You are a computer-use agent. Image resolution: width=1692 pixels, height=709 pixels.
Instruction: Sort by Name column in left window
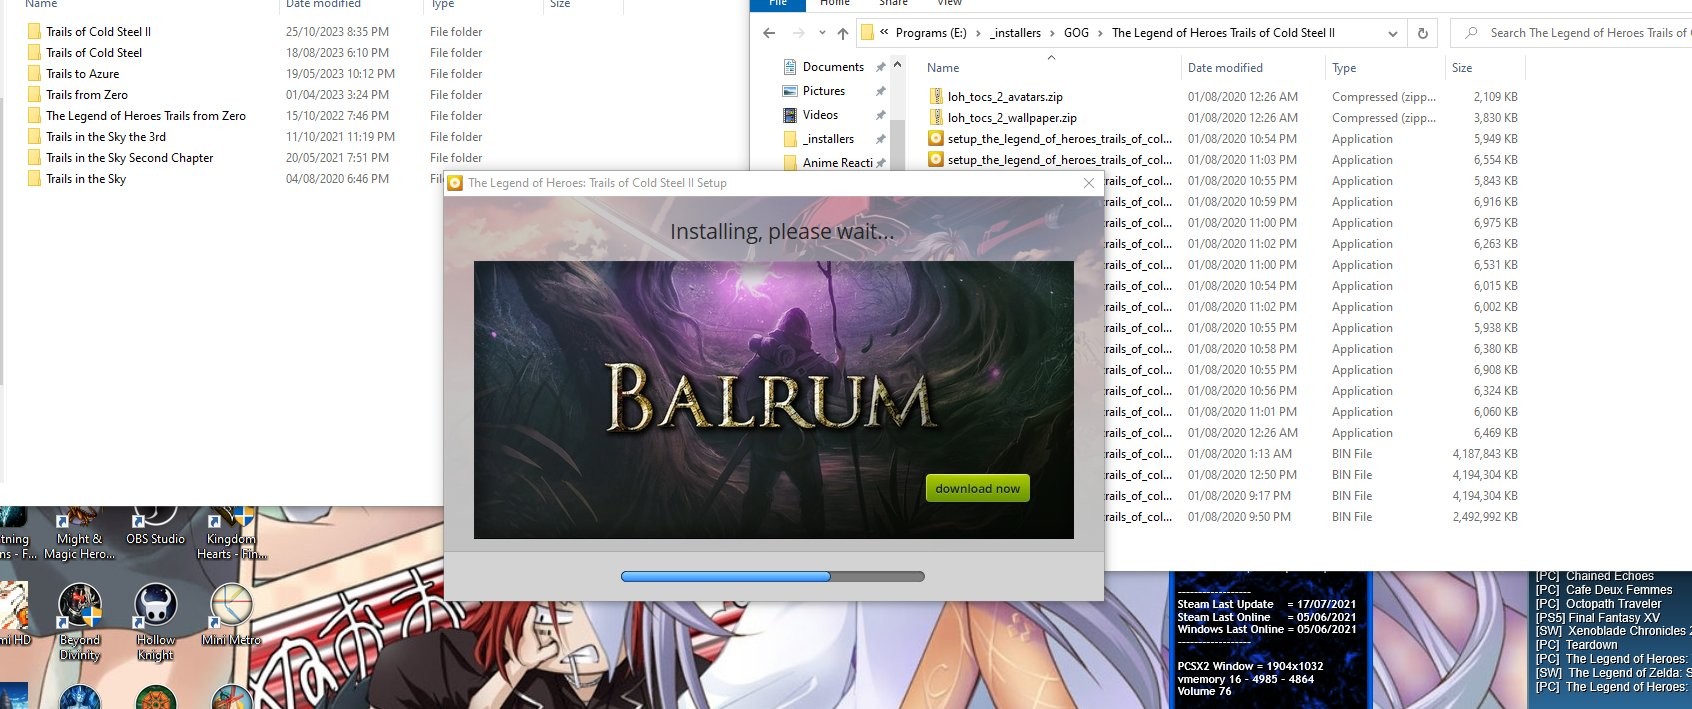pyautogui.click(x=41, y=4)
